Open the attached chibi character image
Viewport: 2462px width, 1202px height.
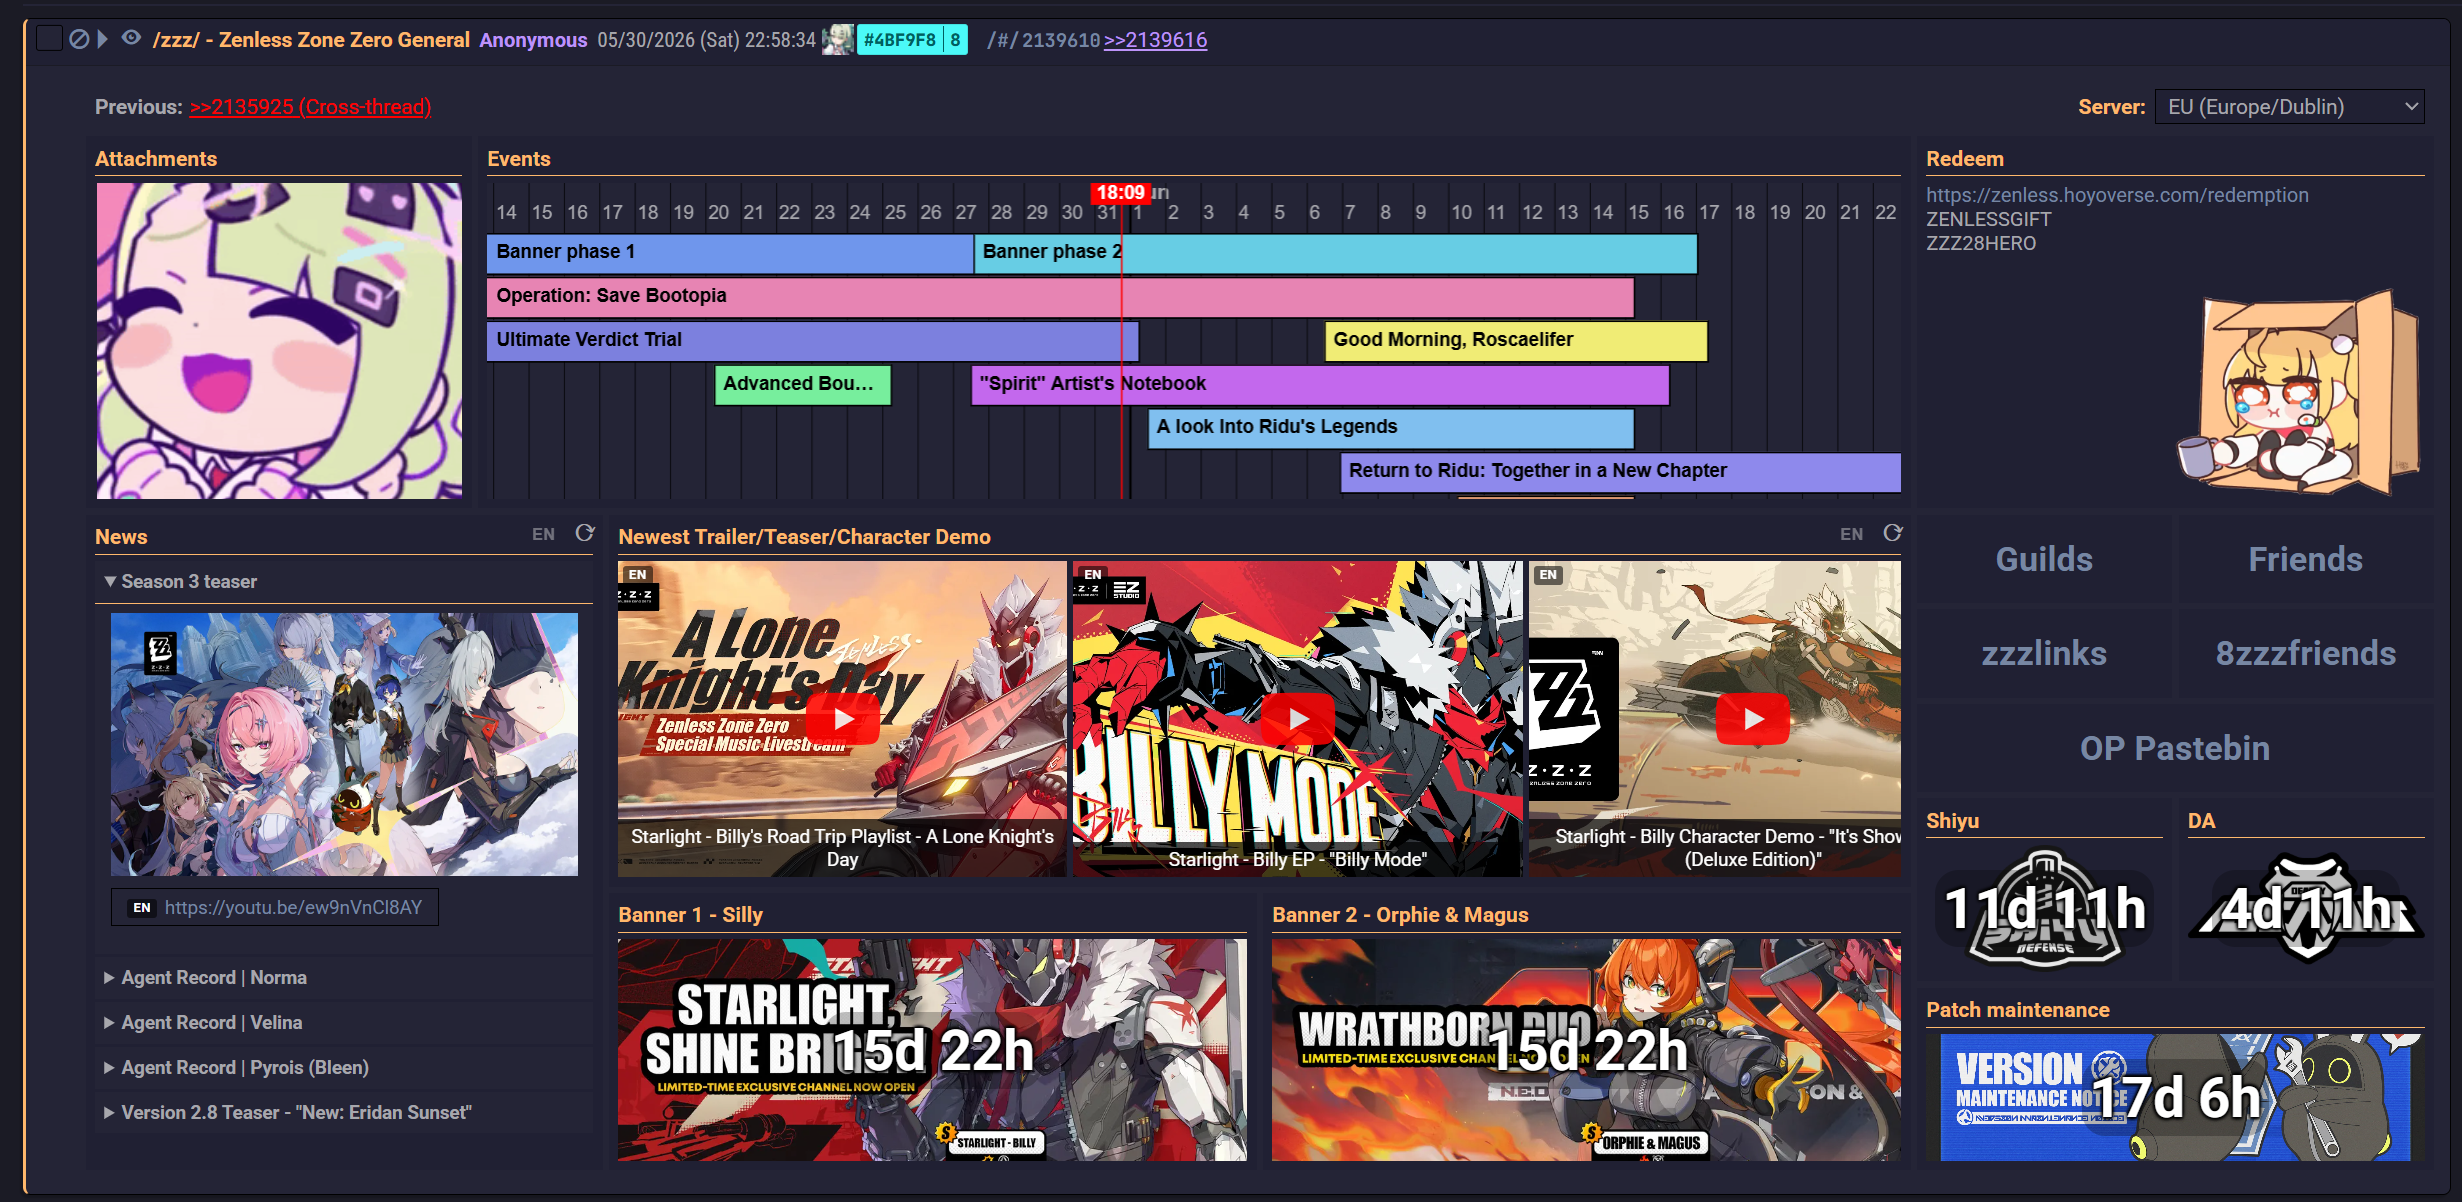pyautogui.click(x=279, y=340)
